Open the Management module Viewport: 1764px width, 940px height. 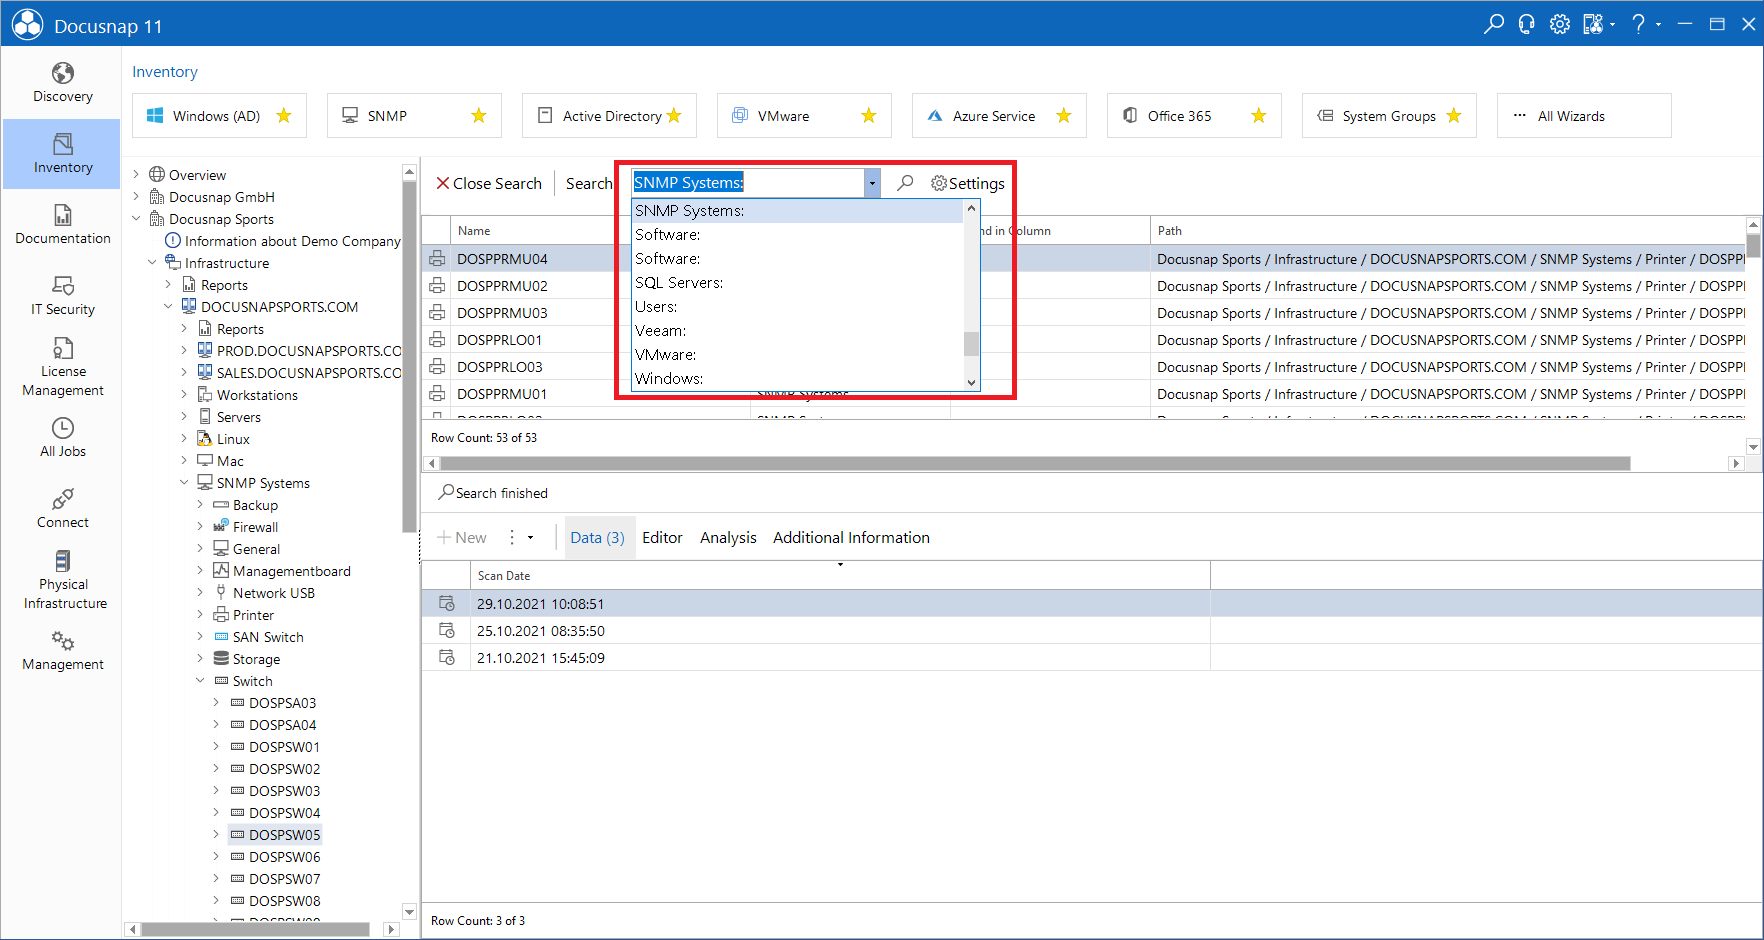pyautogui.click(x=62, y=651)
